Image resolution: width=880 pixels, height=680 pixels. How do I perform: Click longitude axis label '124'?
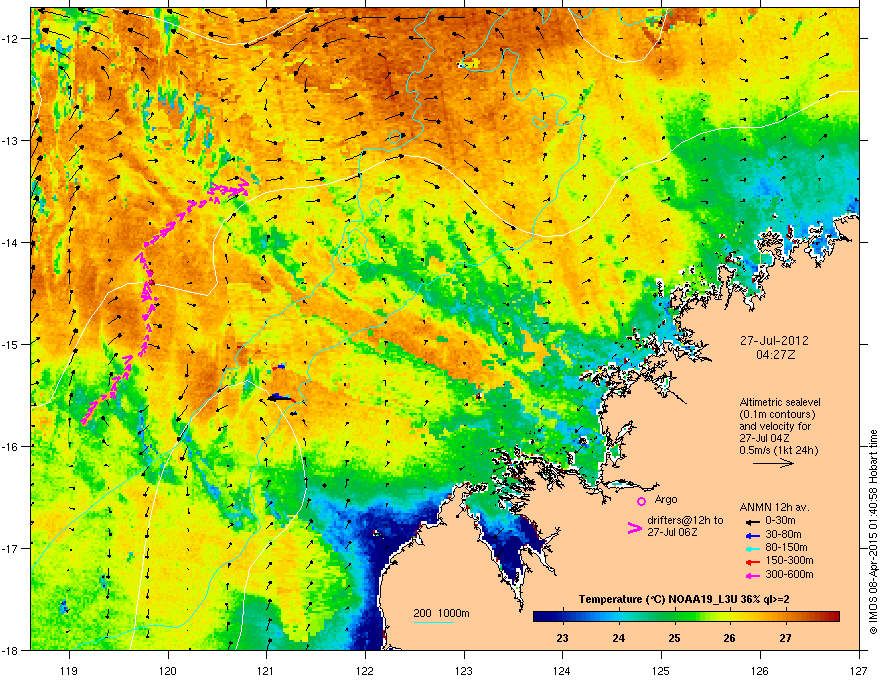point(562,670)
